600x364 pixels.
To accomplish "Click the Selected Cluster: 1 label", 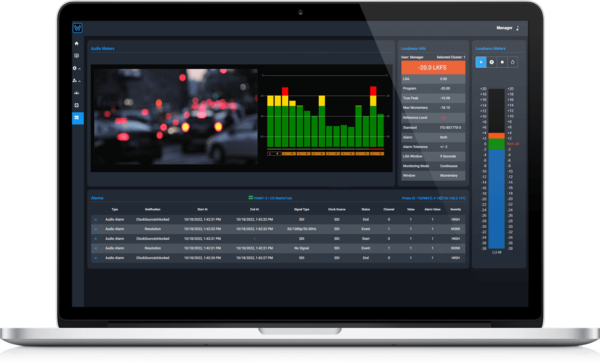I will click(451, 57).
